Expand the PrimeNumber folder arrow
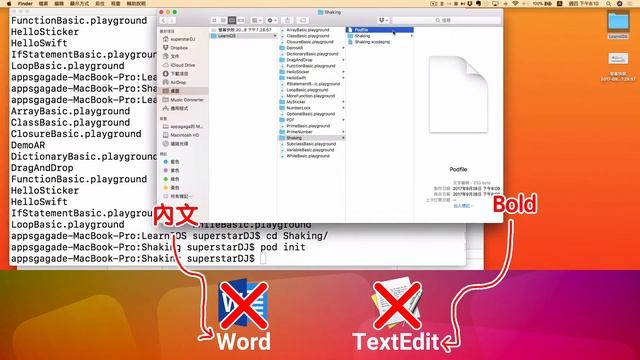Image resolution: width=640 pixels, height=360 pixels. coord(343,132)
